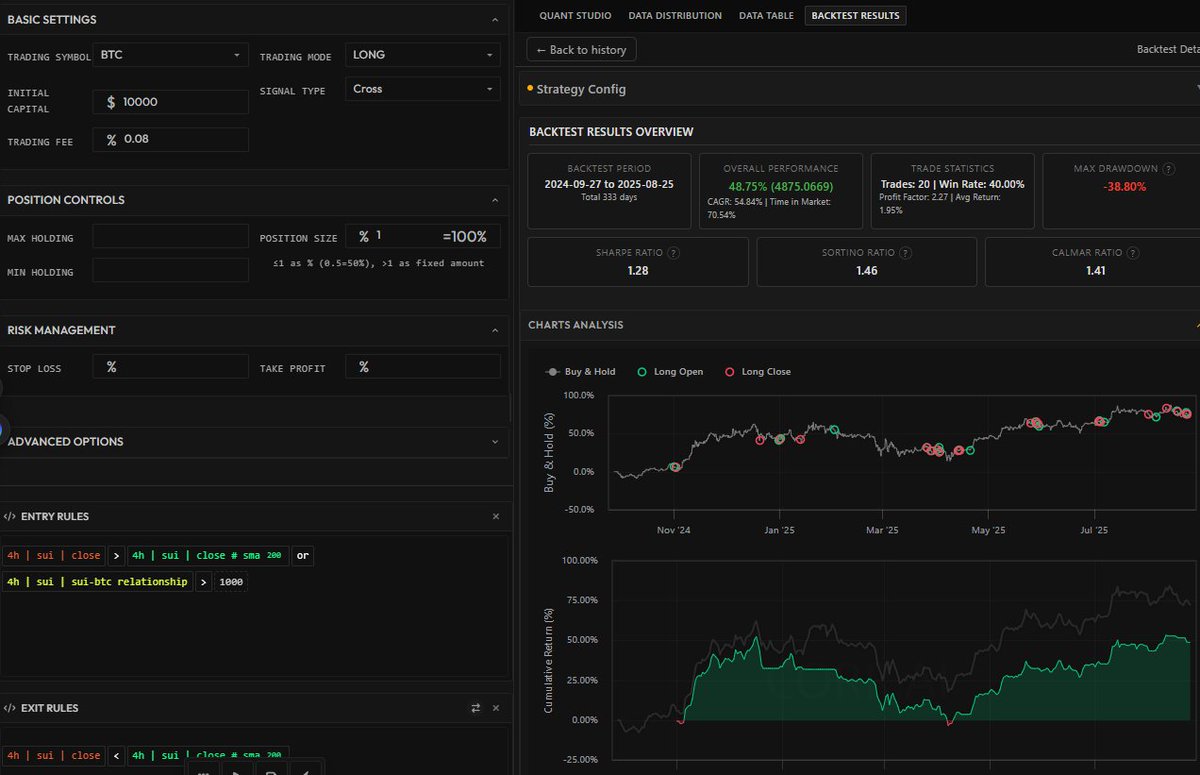Click the code icon beside Exit Rules
1200x775 pixels.
tap(10, 708)
